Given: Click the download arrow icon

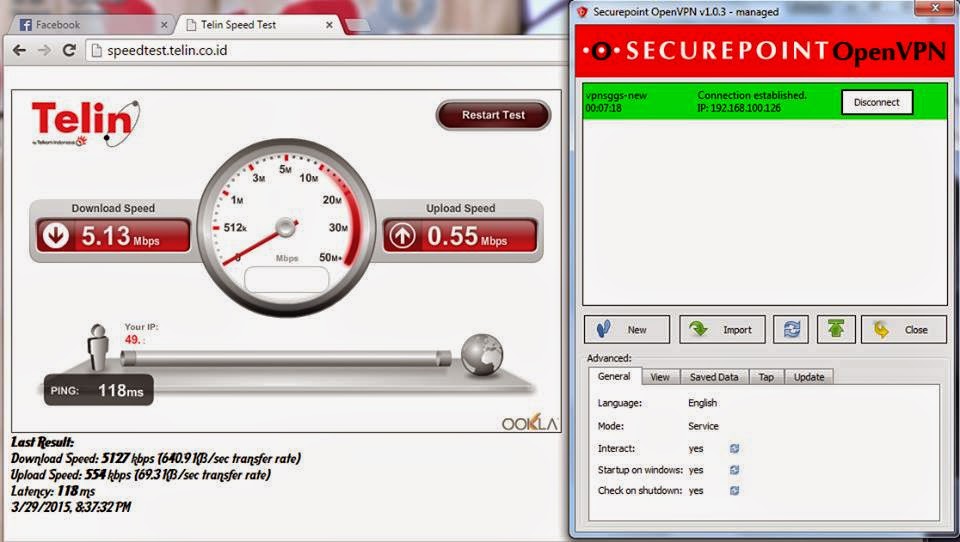Looking at the screenshot, I should [56, 236].
